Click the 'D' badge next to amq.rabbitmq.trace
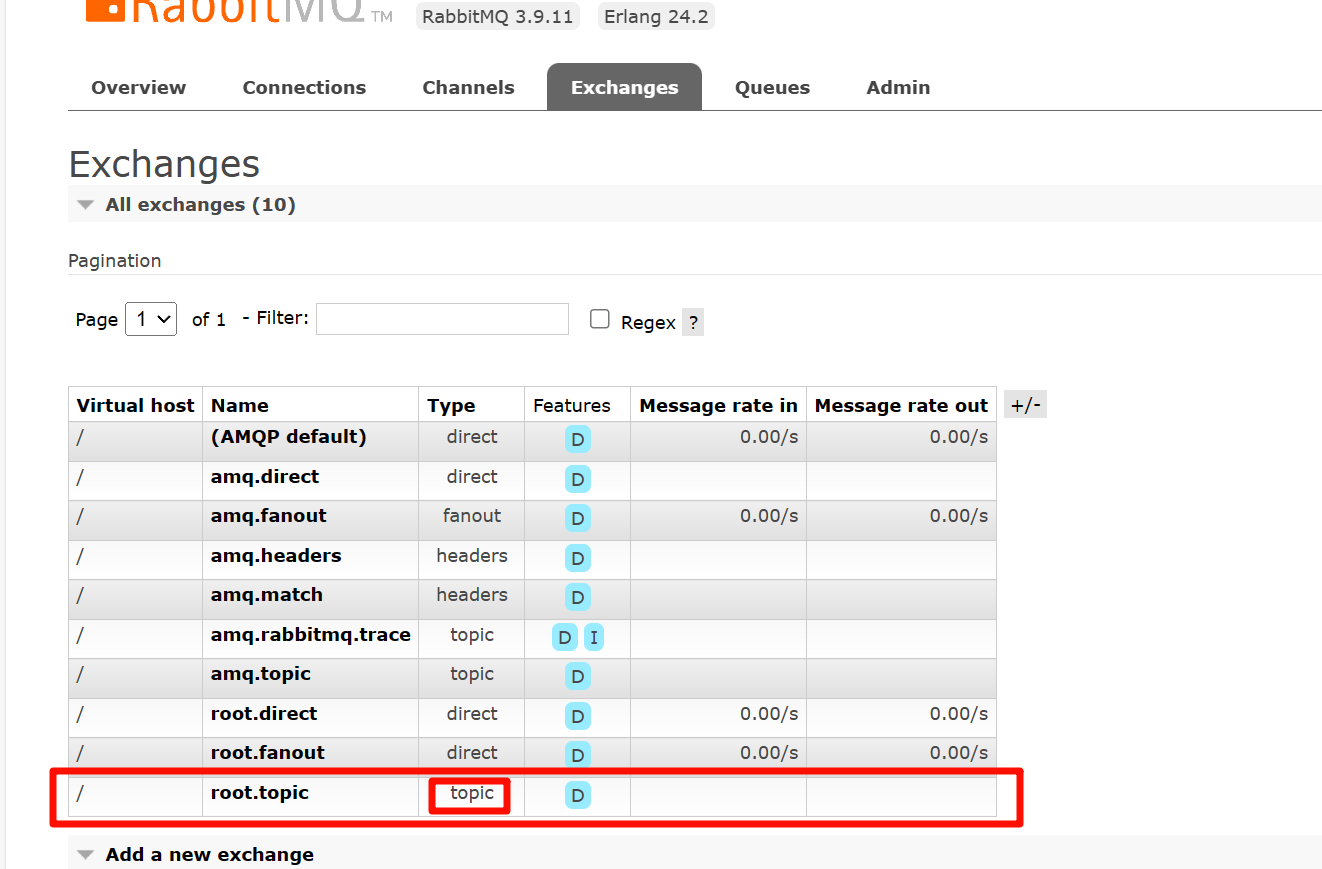This screenshot has width=1322, height=869. pos(565,638)
